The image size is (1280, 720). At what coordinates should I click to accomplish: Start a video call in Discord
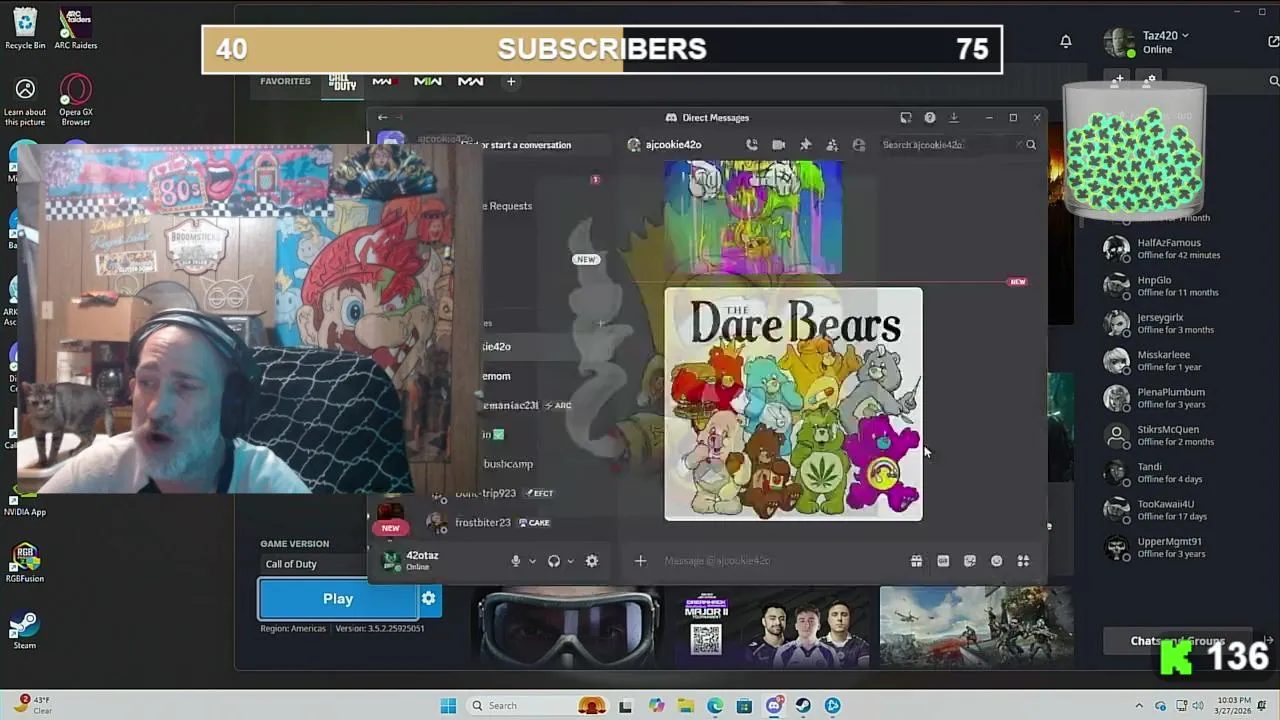[x=779, y=145]
